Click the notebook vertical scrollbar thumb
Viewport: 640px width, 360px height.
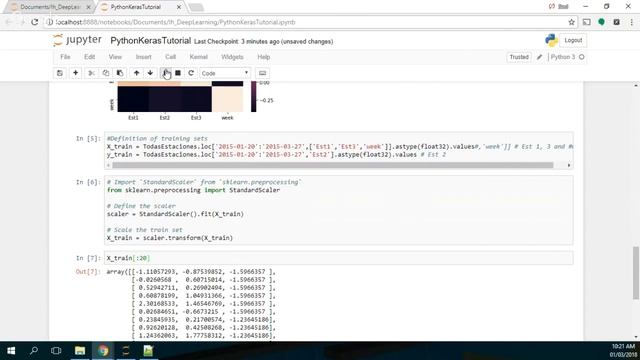click(x=636, y=273)
